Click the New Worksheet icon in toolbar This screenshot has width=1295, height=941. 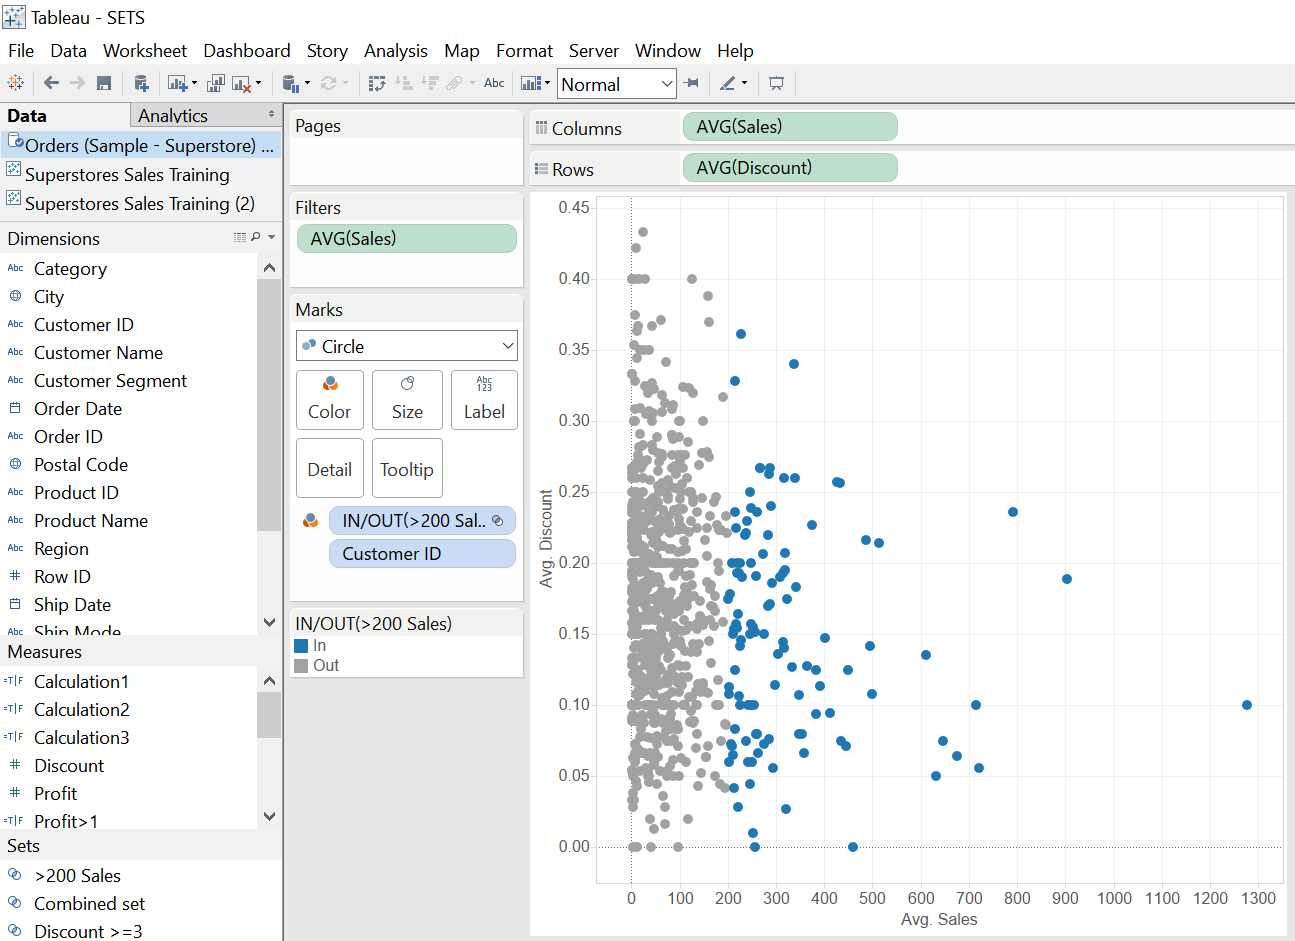click(x=177, y=83)
